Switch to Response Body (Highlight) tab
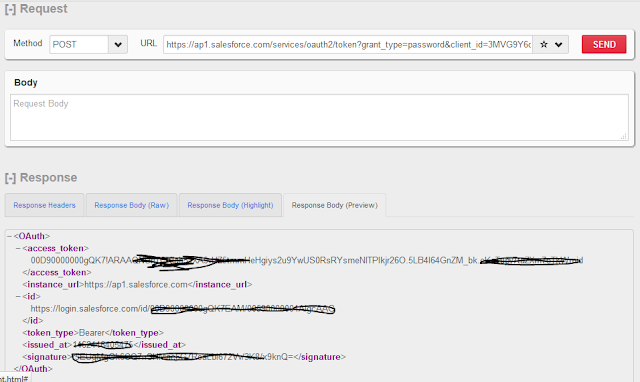The image size is (640, 382). (230, 205)
